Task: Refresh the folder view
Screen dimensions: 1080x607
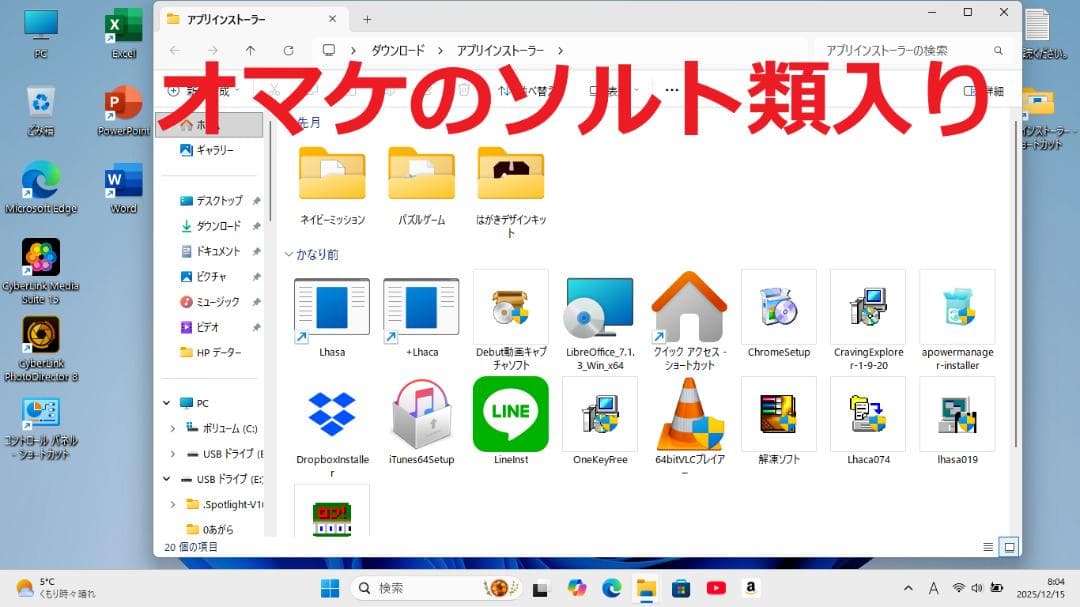Action: tap(289, 50)
